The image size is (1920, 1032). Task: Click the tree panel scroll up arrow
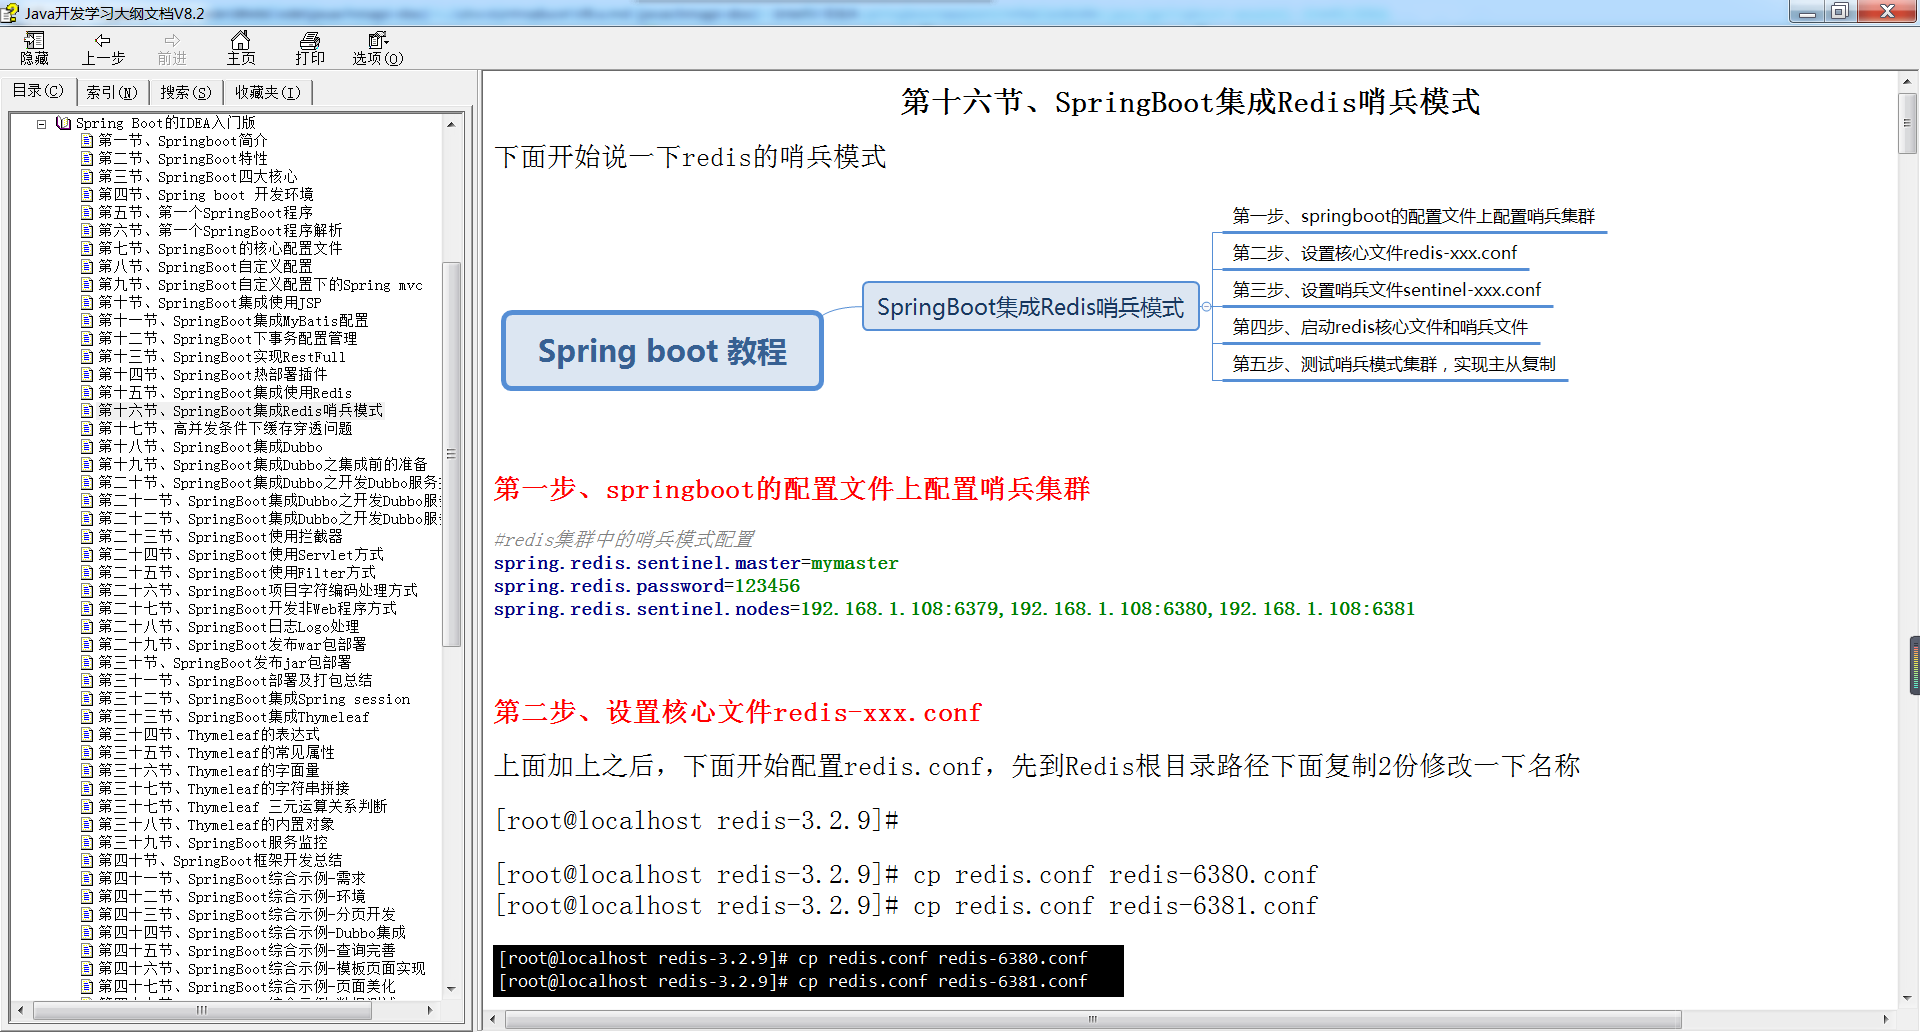coord(451,124)
